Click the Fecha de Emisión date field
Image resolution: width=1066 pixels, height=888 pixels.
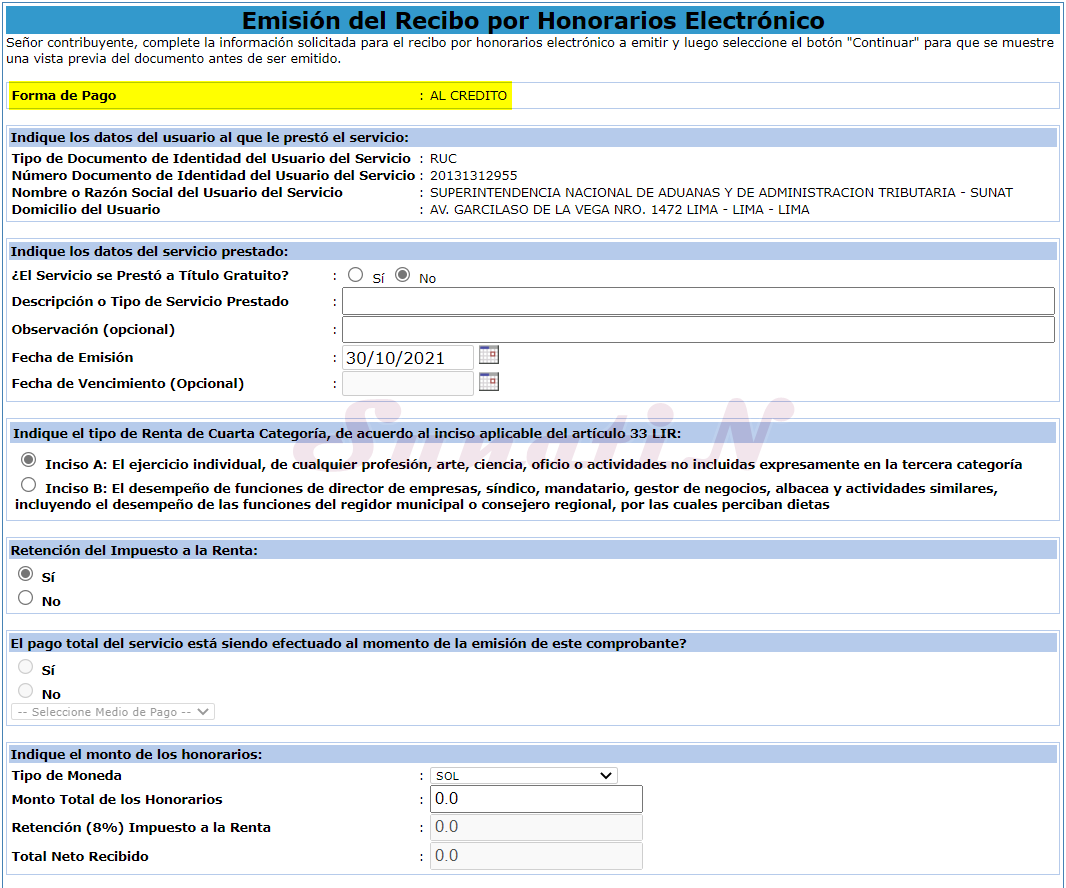coord(408,358)
